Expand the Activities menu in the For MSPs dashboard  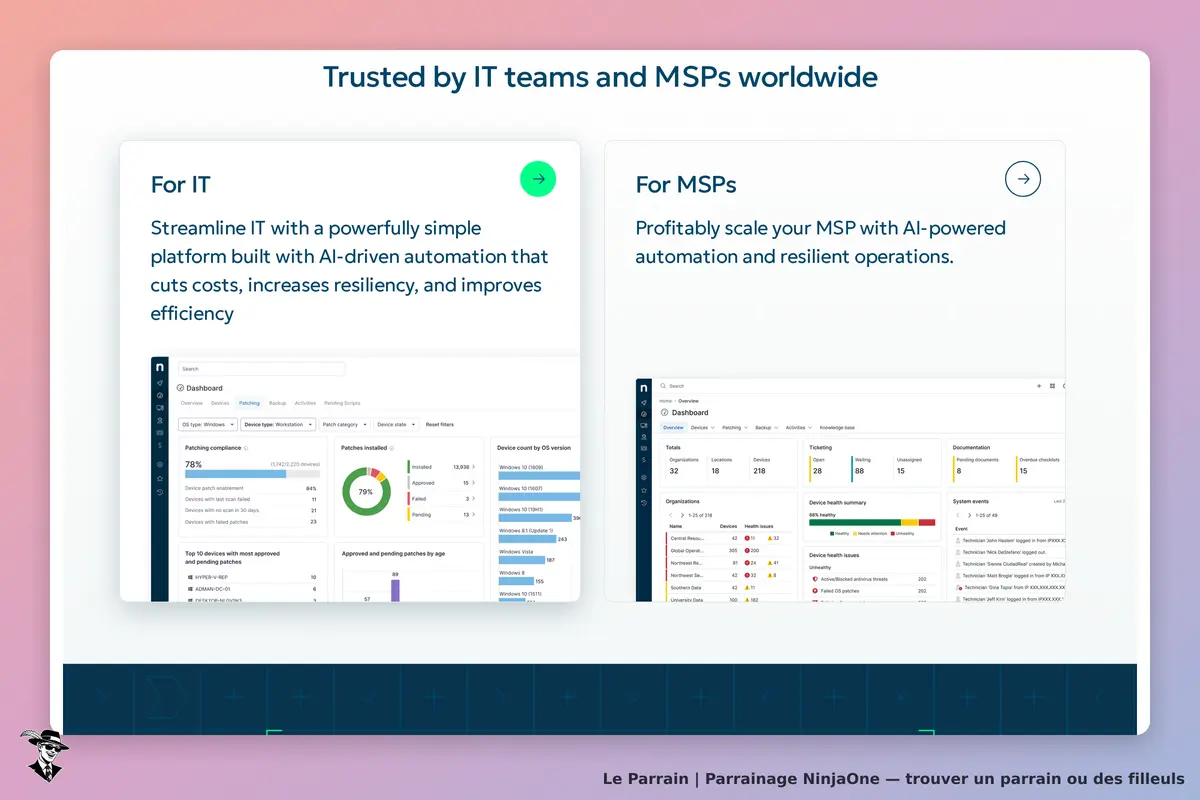[797, 427]
